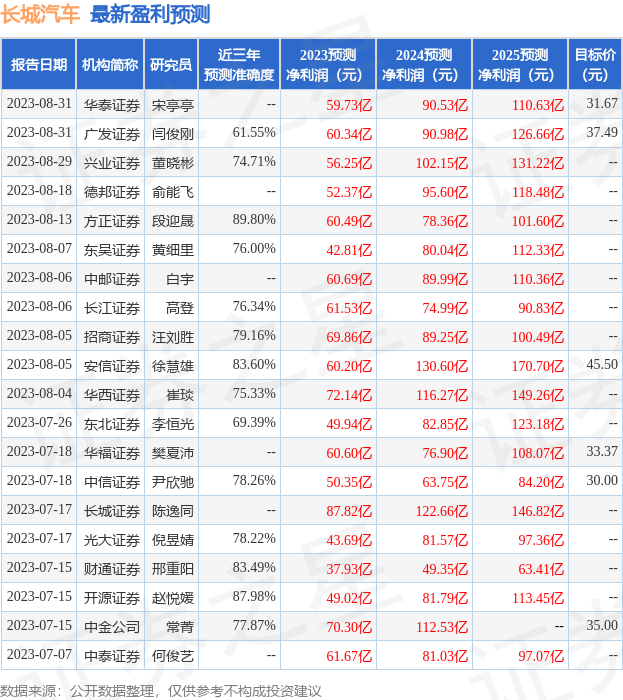Click 方正证券 institution cell
The width and height of the screenshot is (623, 700).
tap(112, 221)
